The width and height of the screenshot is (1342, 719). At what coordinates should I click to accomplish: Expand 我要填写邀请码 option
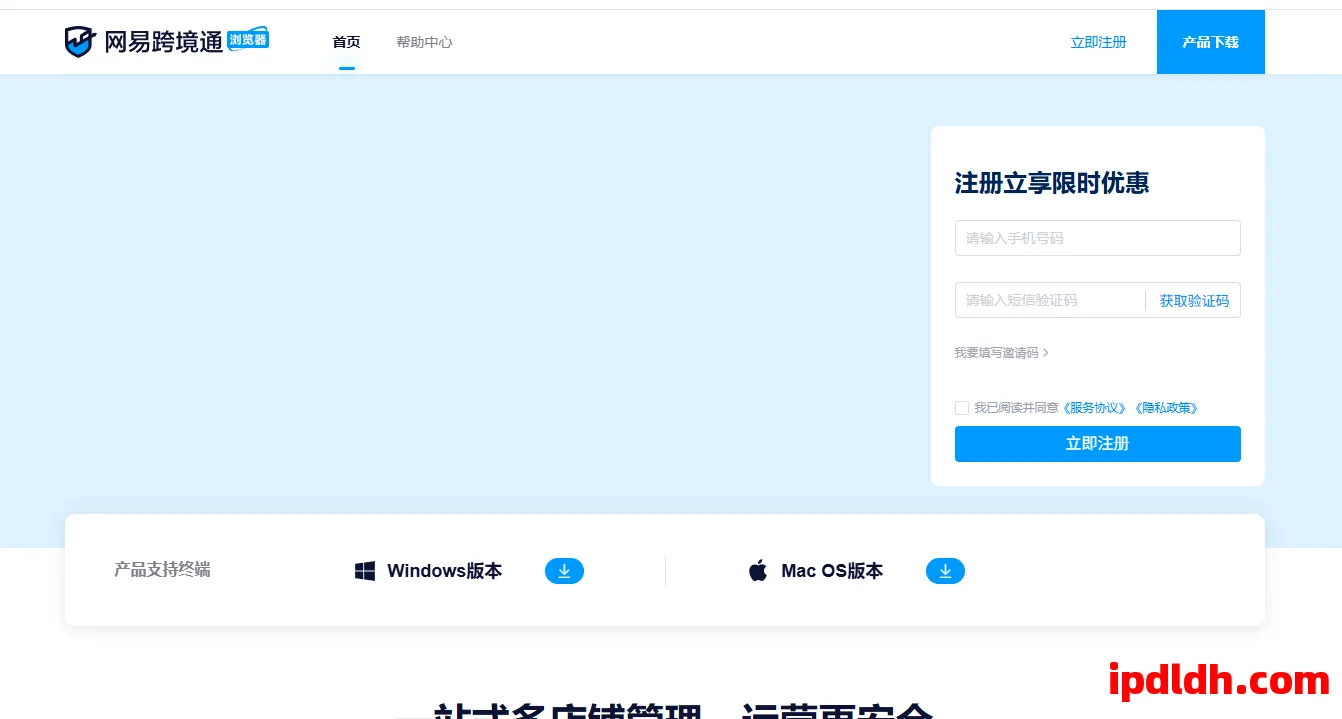pyautogui.click(x=1001, y=353)
